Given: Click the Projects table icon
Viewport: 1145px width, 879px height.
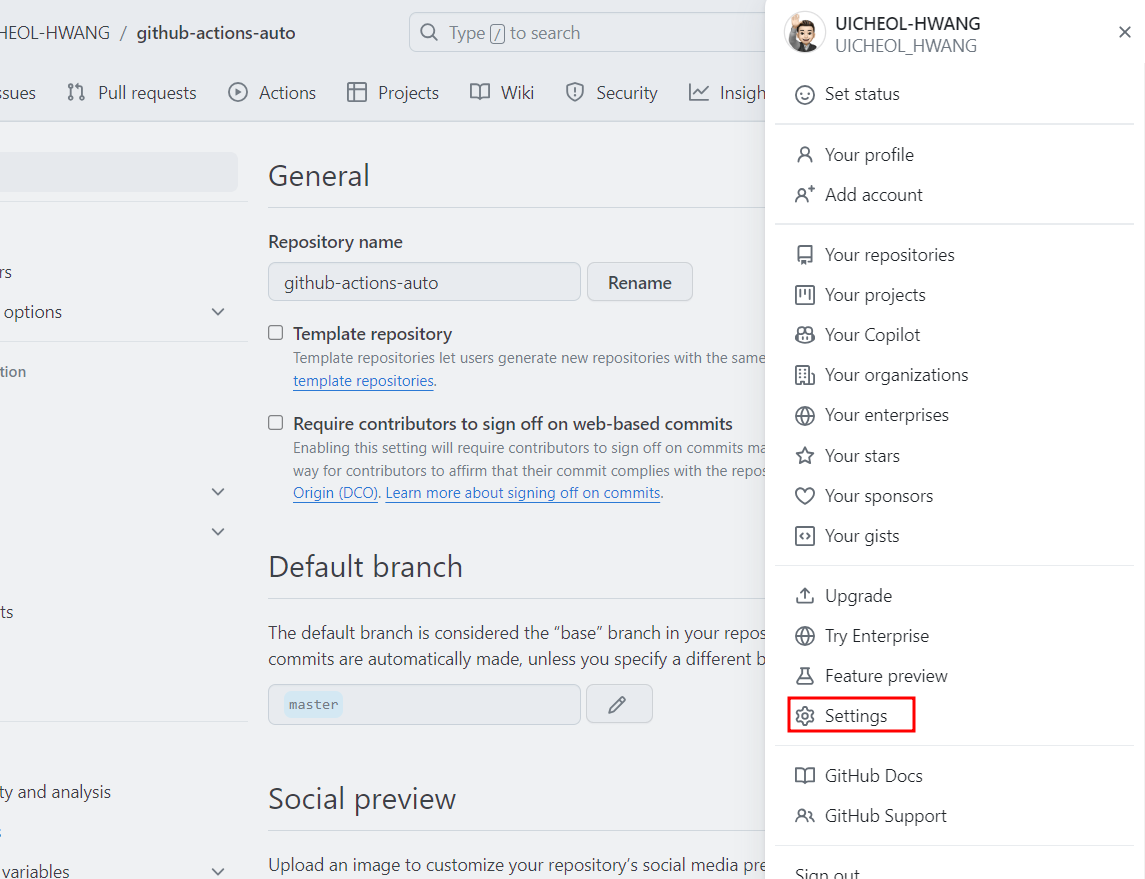Looking at the screenshot, I should tap(356, 92).
